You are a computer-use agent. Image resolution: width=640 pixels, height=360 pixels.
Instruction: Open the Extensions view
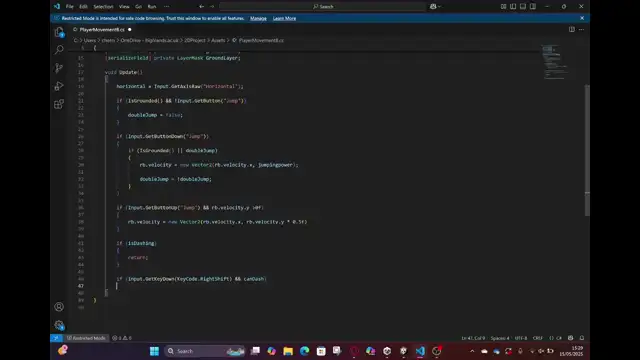click(x=59, y=104)
